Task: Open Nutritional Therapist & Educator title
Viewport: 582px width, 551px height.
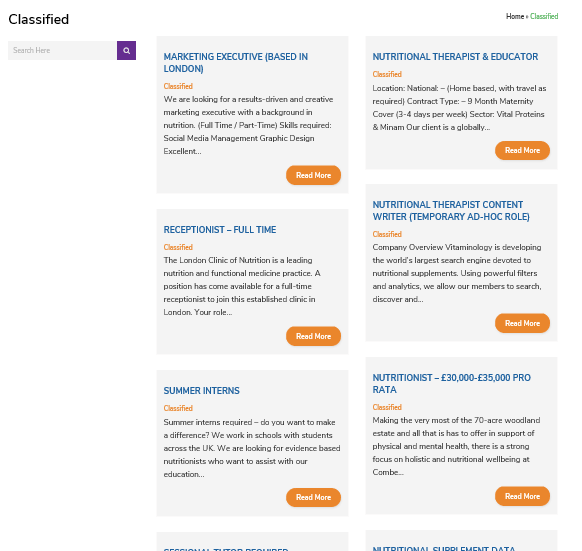Action: [455, 57]
